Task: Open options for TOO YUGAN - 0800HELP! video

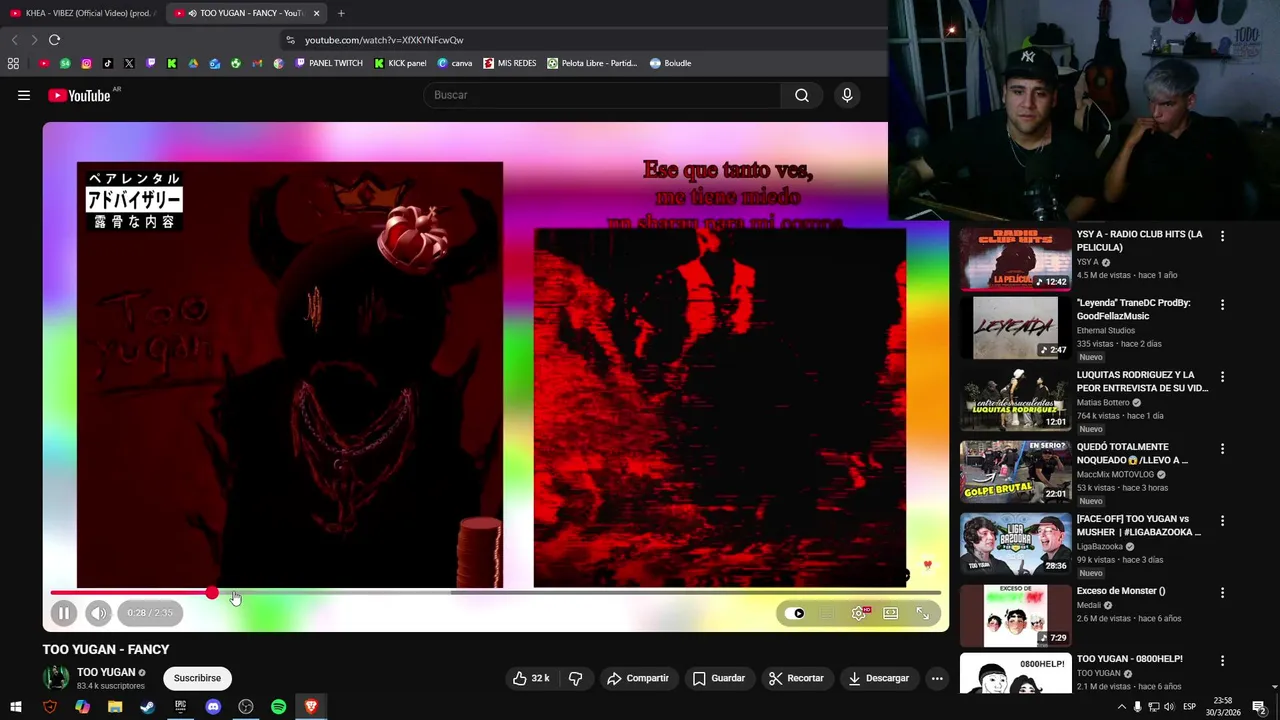Action: (x=1222, y=661)
